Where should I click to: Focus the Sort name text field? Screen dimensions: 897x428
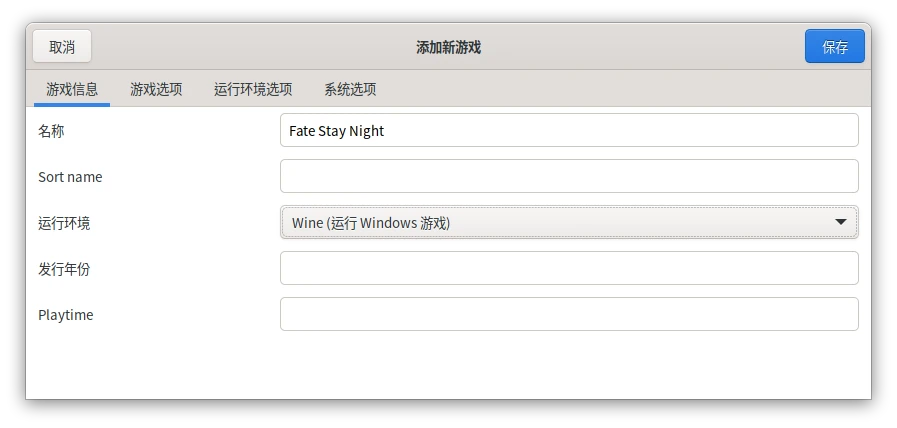(x=568, y=176)
